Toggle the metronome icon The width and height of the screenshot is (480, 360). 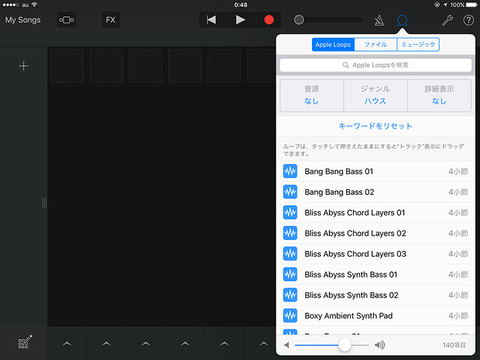[379, 20]
